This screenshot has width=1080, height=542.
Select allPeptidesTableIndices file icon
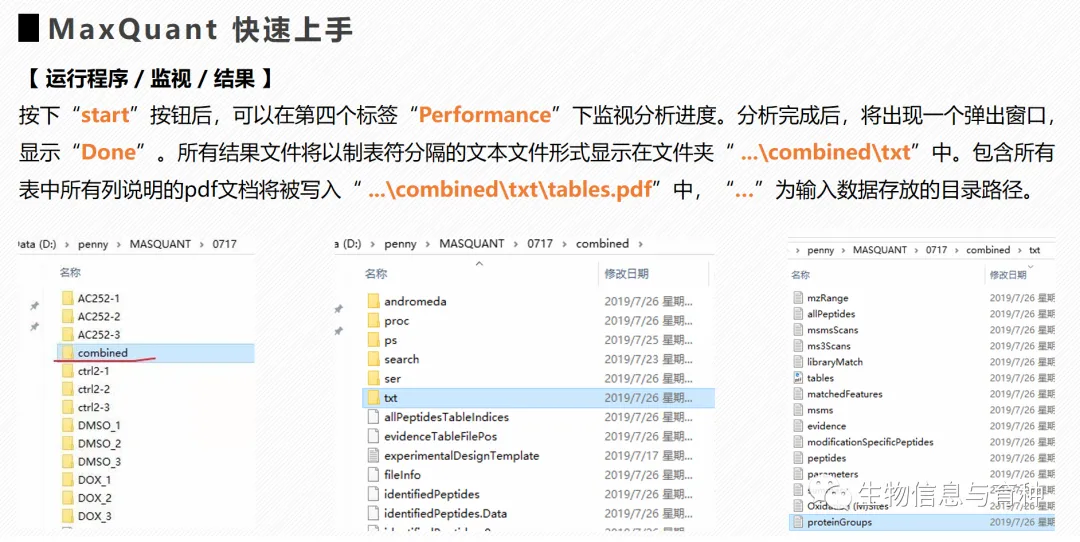coord(373,417)
